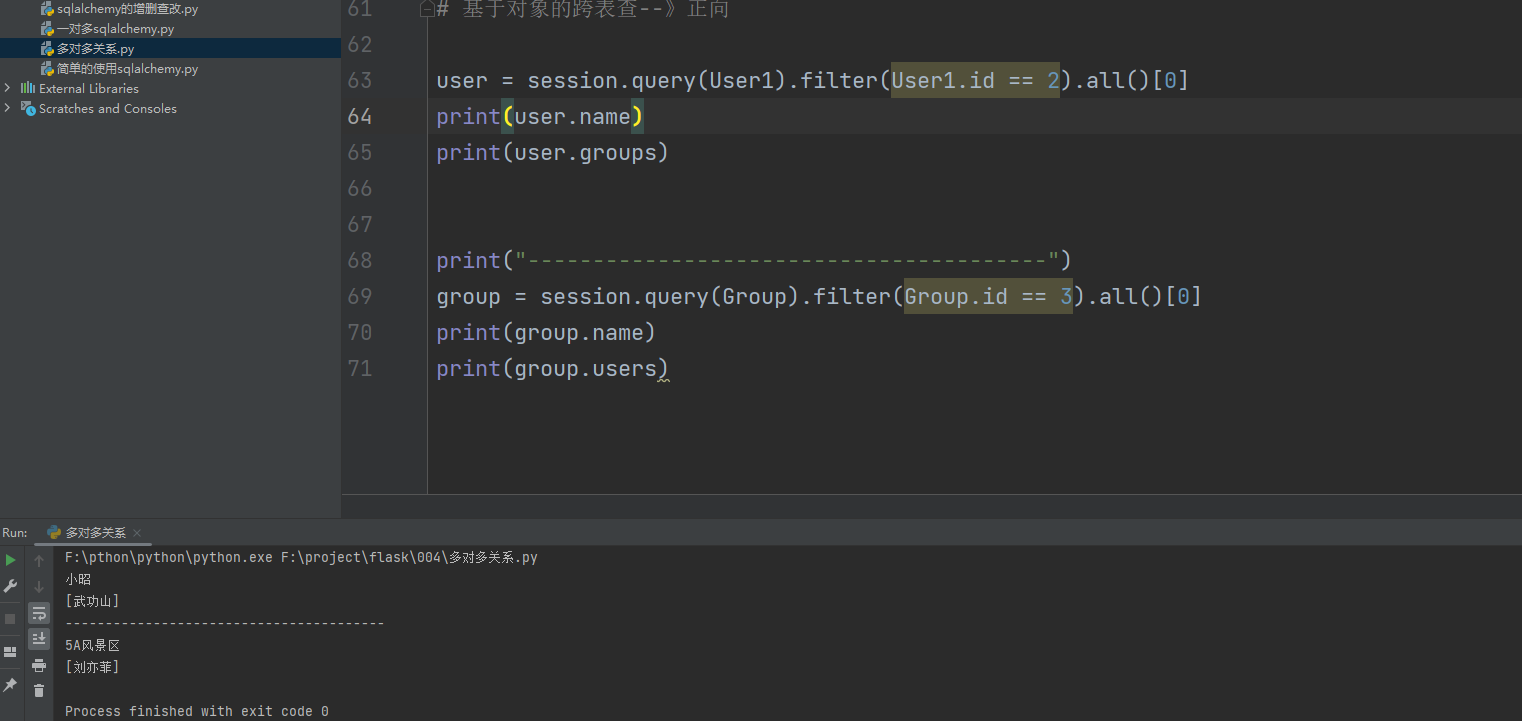
Task: Print the console output
Action: (39, 665)
